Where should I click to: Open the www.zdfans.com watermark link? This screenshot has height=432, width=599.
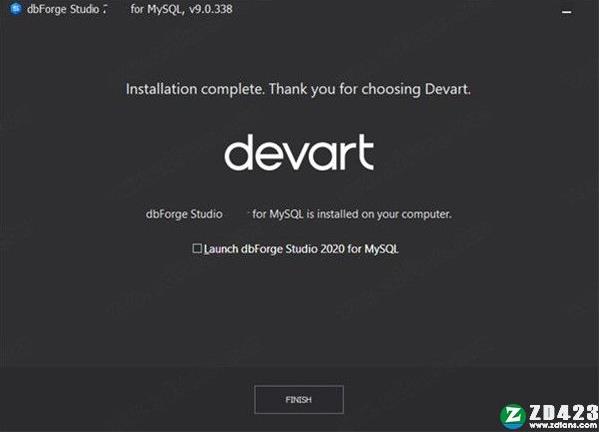[x=563, y=425]
